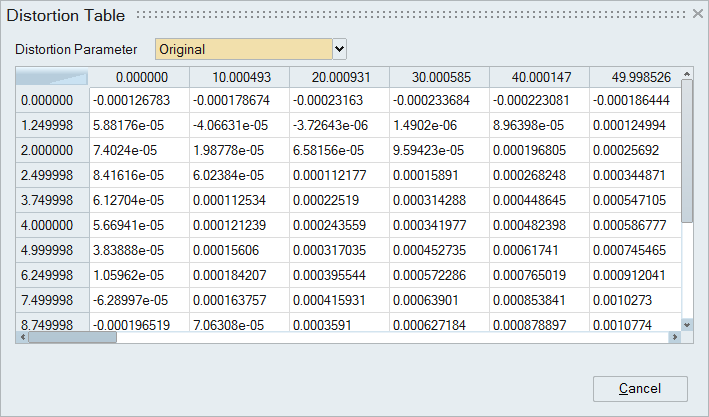The height and width of the screenshot is (417, 709).
Task: Click the cell containing 0.000341977
Action: 439,224
